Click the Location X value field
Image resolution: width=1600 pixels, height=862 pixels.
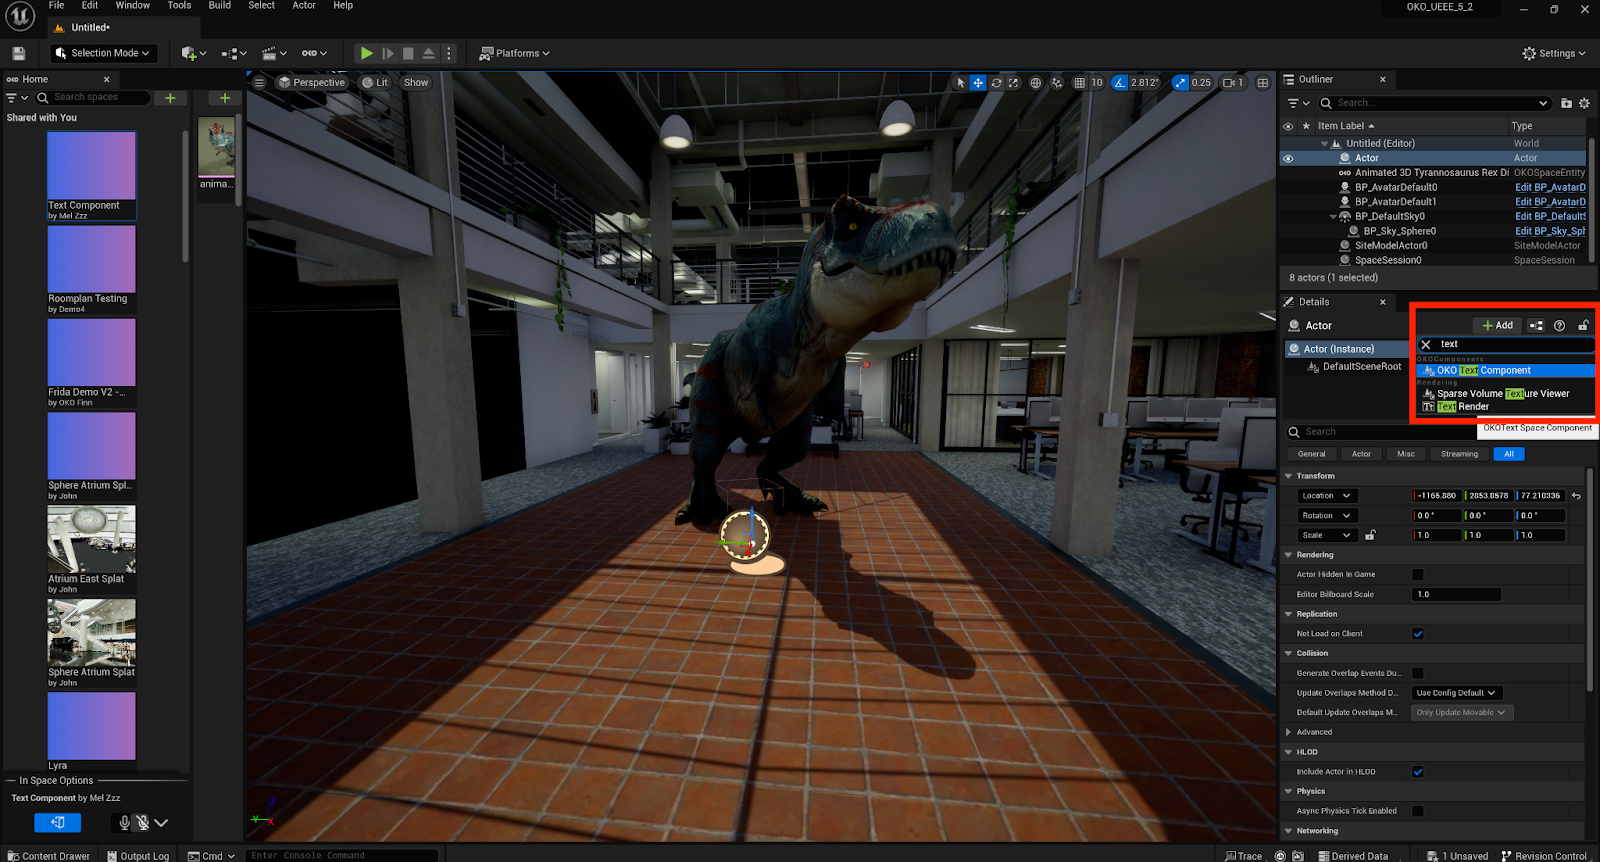tap(1436, 496)
